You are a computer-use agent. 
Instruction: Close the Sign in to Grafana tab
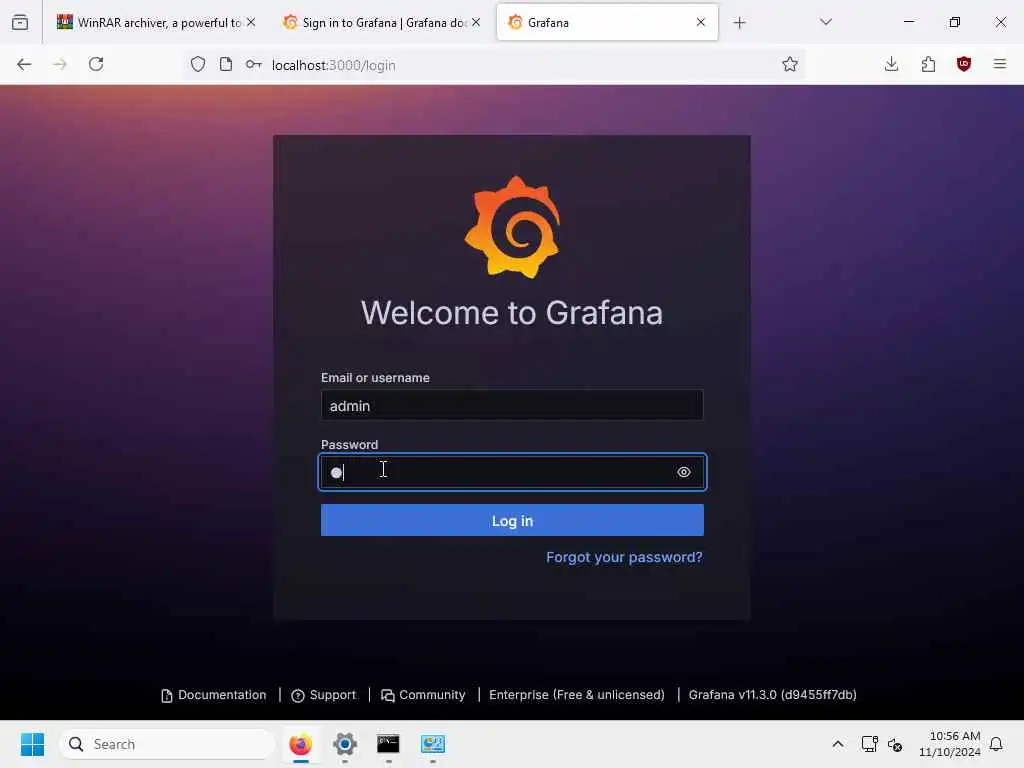[476, 23]
